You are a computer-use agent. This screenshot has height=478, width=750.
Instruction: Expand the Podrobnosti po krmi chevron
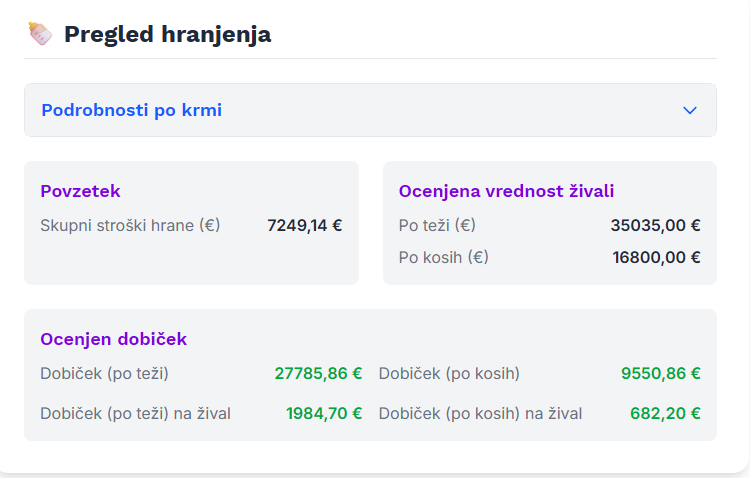click(689, 110)
